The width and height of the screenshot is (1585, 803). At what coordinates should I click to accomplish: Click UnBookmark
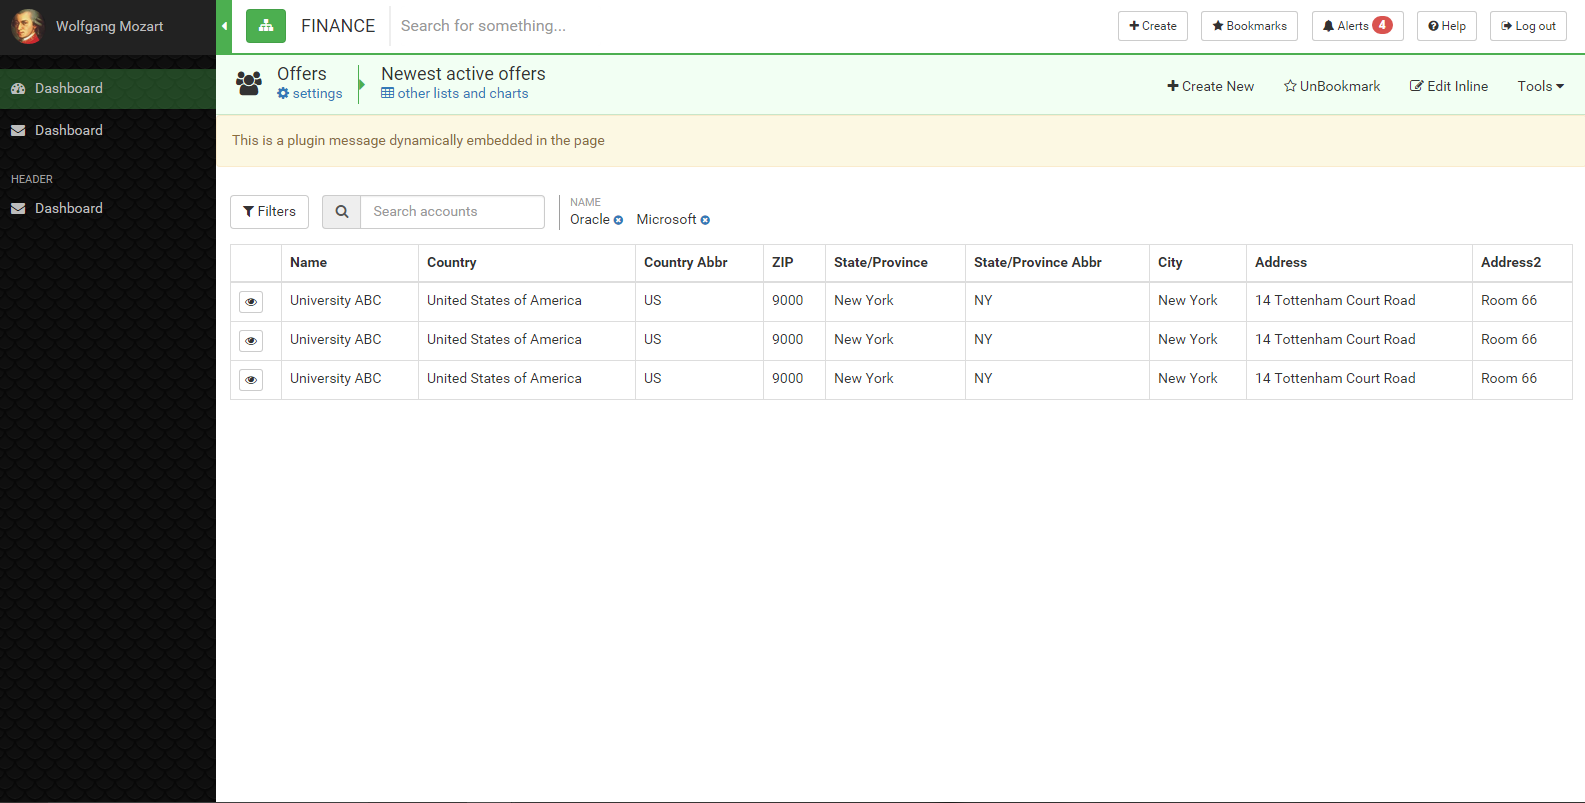click(1332, 86)
